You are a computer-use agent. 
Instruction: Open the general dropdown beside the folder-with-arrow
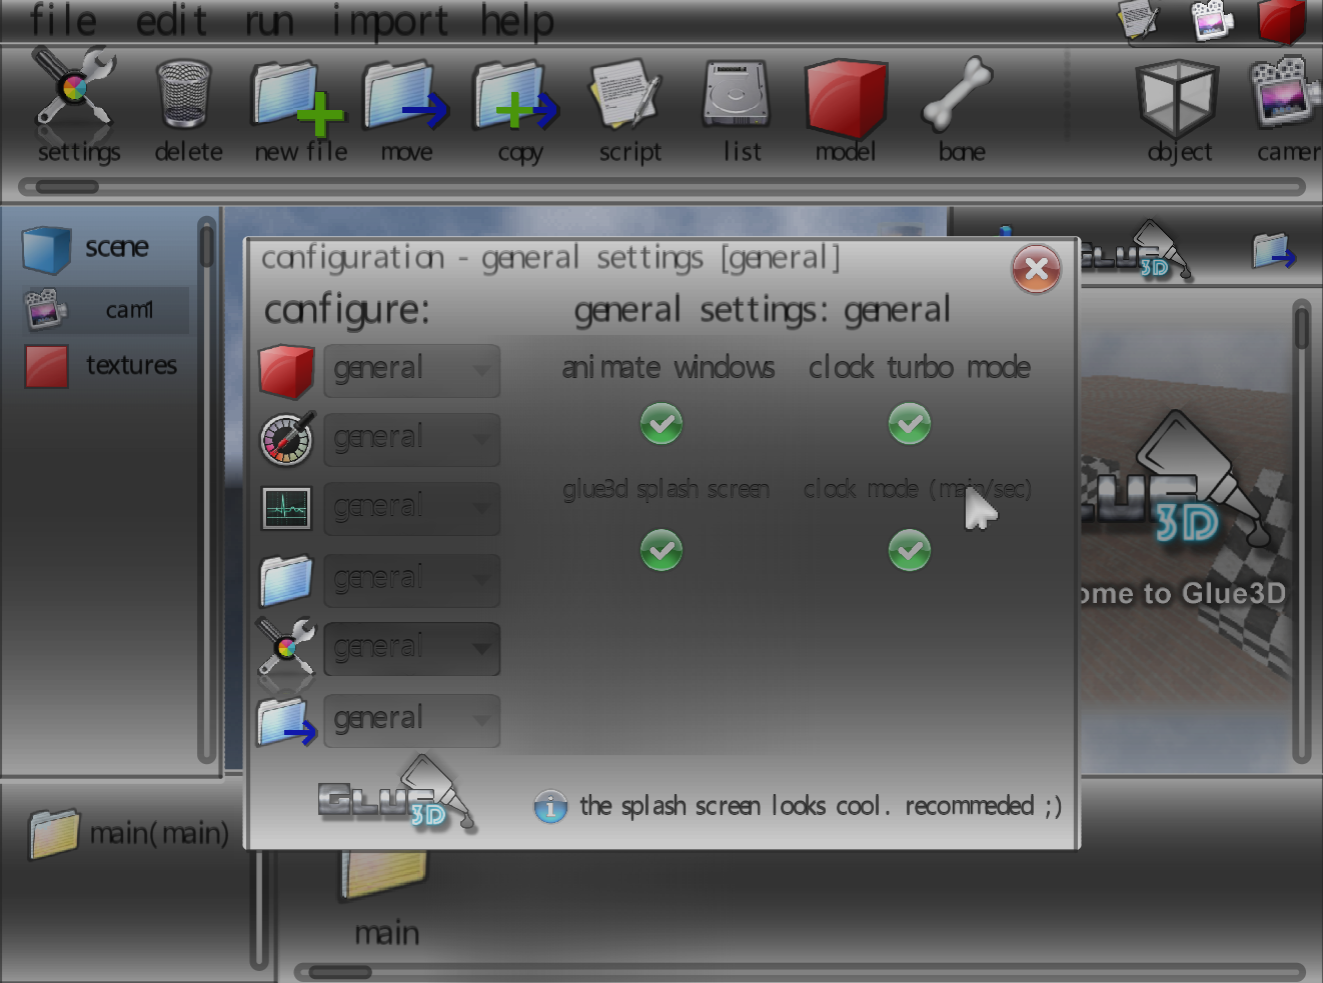pyautogui.click(x=412, y=721)
